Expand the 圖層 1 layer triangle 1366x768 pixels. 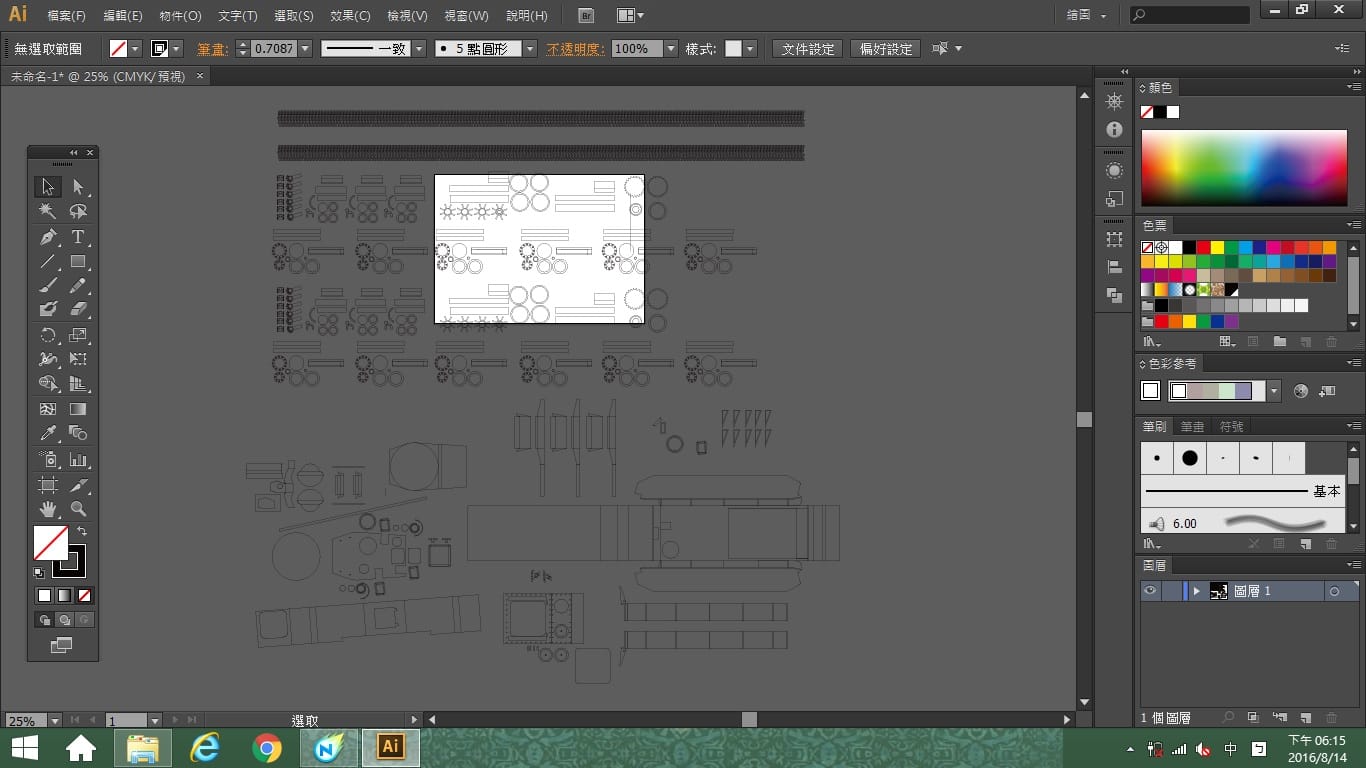pos(1196,592)
